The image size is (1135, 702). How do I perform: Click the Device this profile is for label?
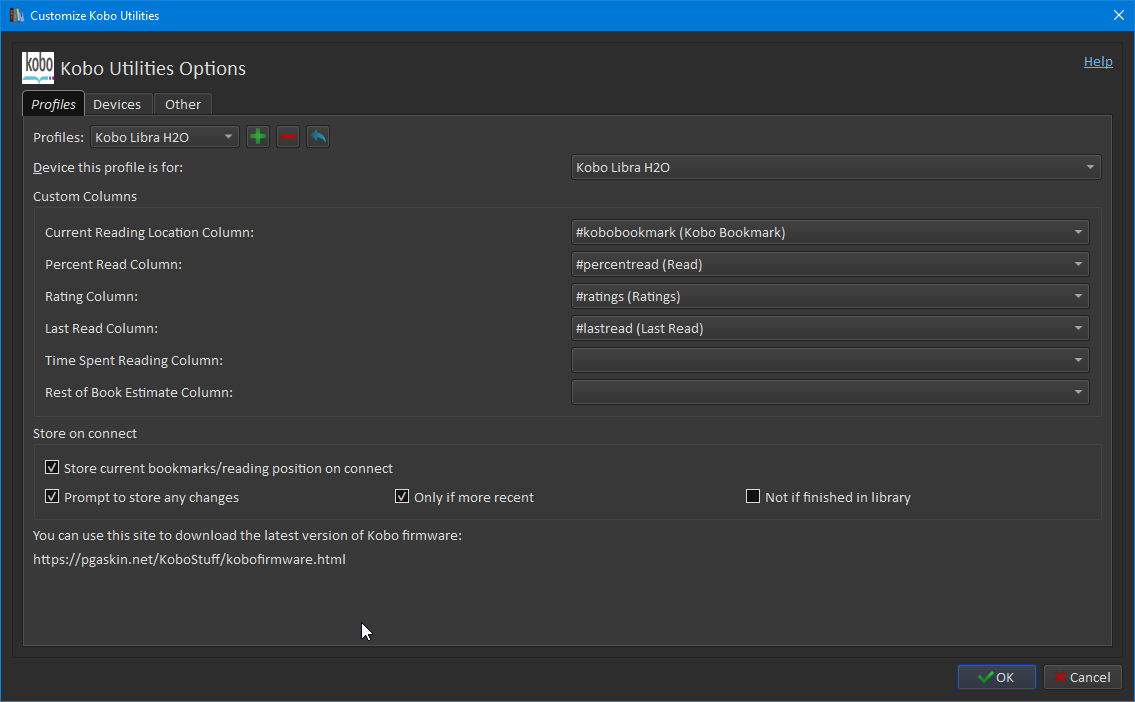108,167
